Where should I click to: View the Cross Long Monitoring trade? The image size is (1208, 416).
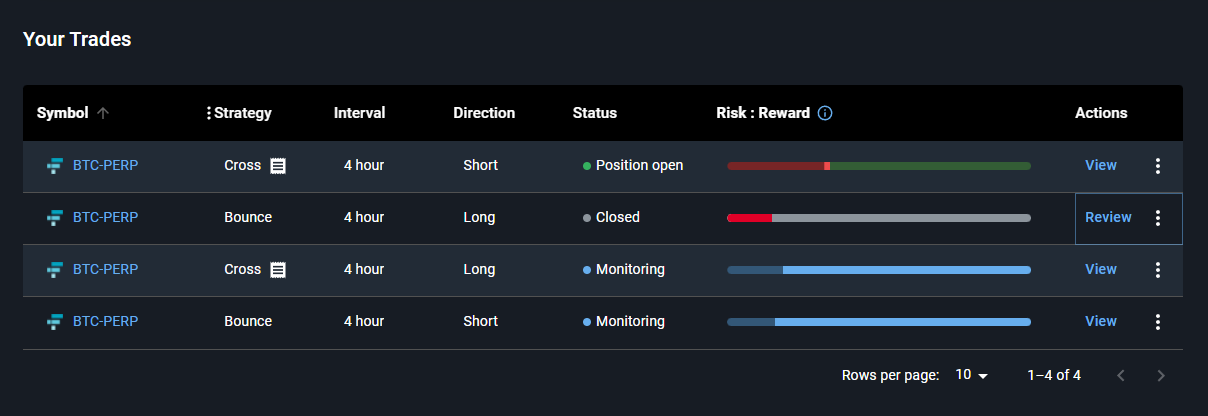[1101, 269]
